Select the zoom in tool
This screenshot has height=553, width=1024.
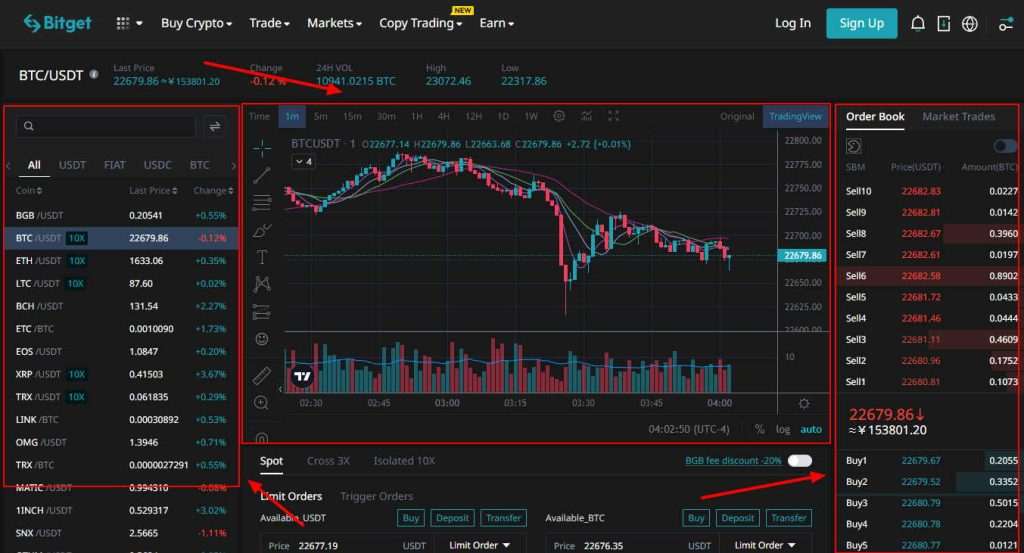[261, 403]
